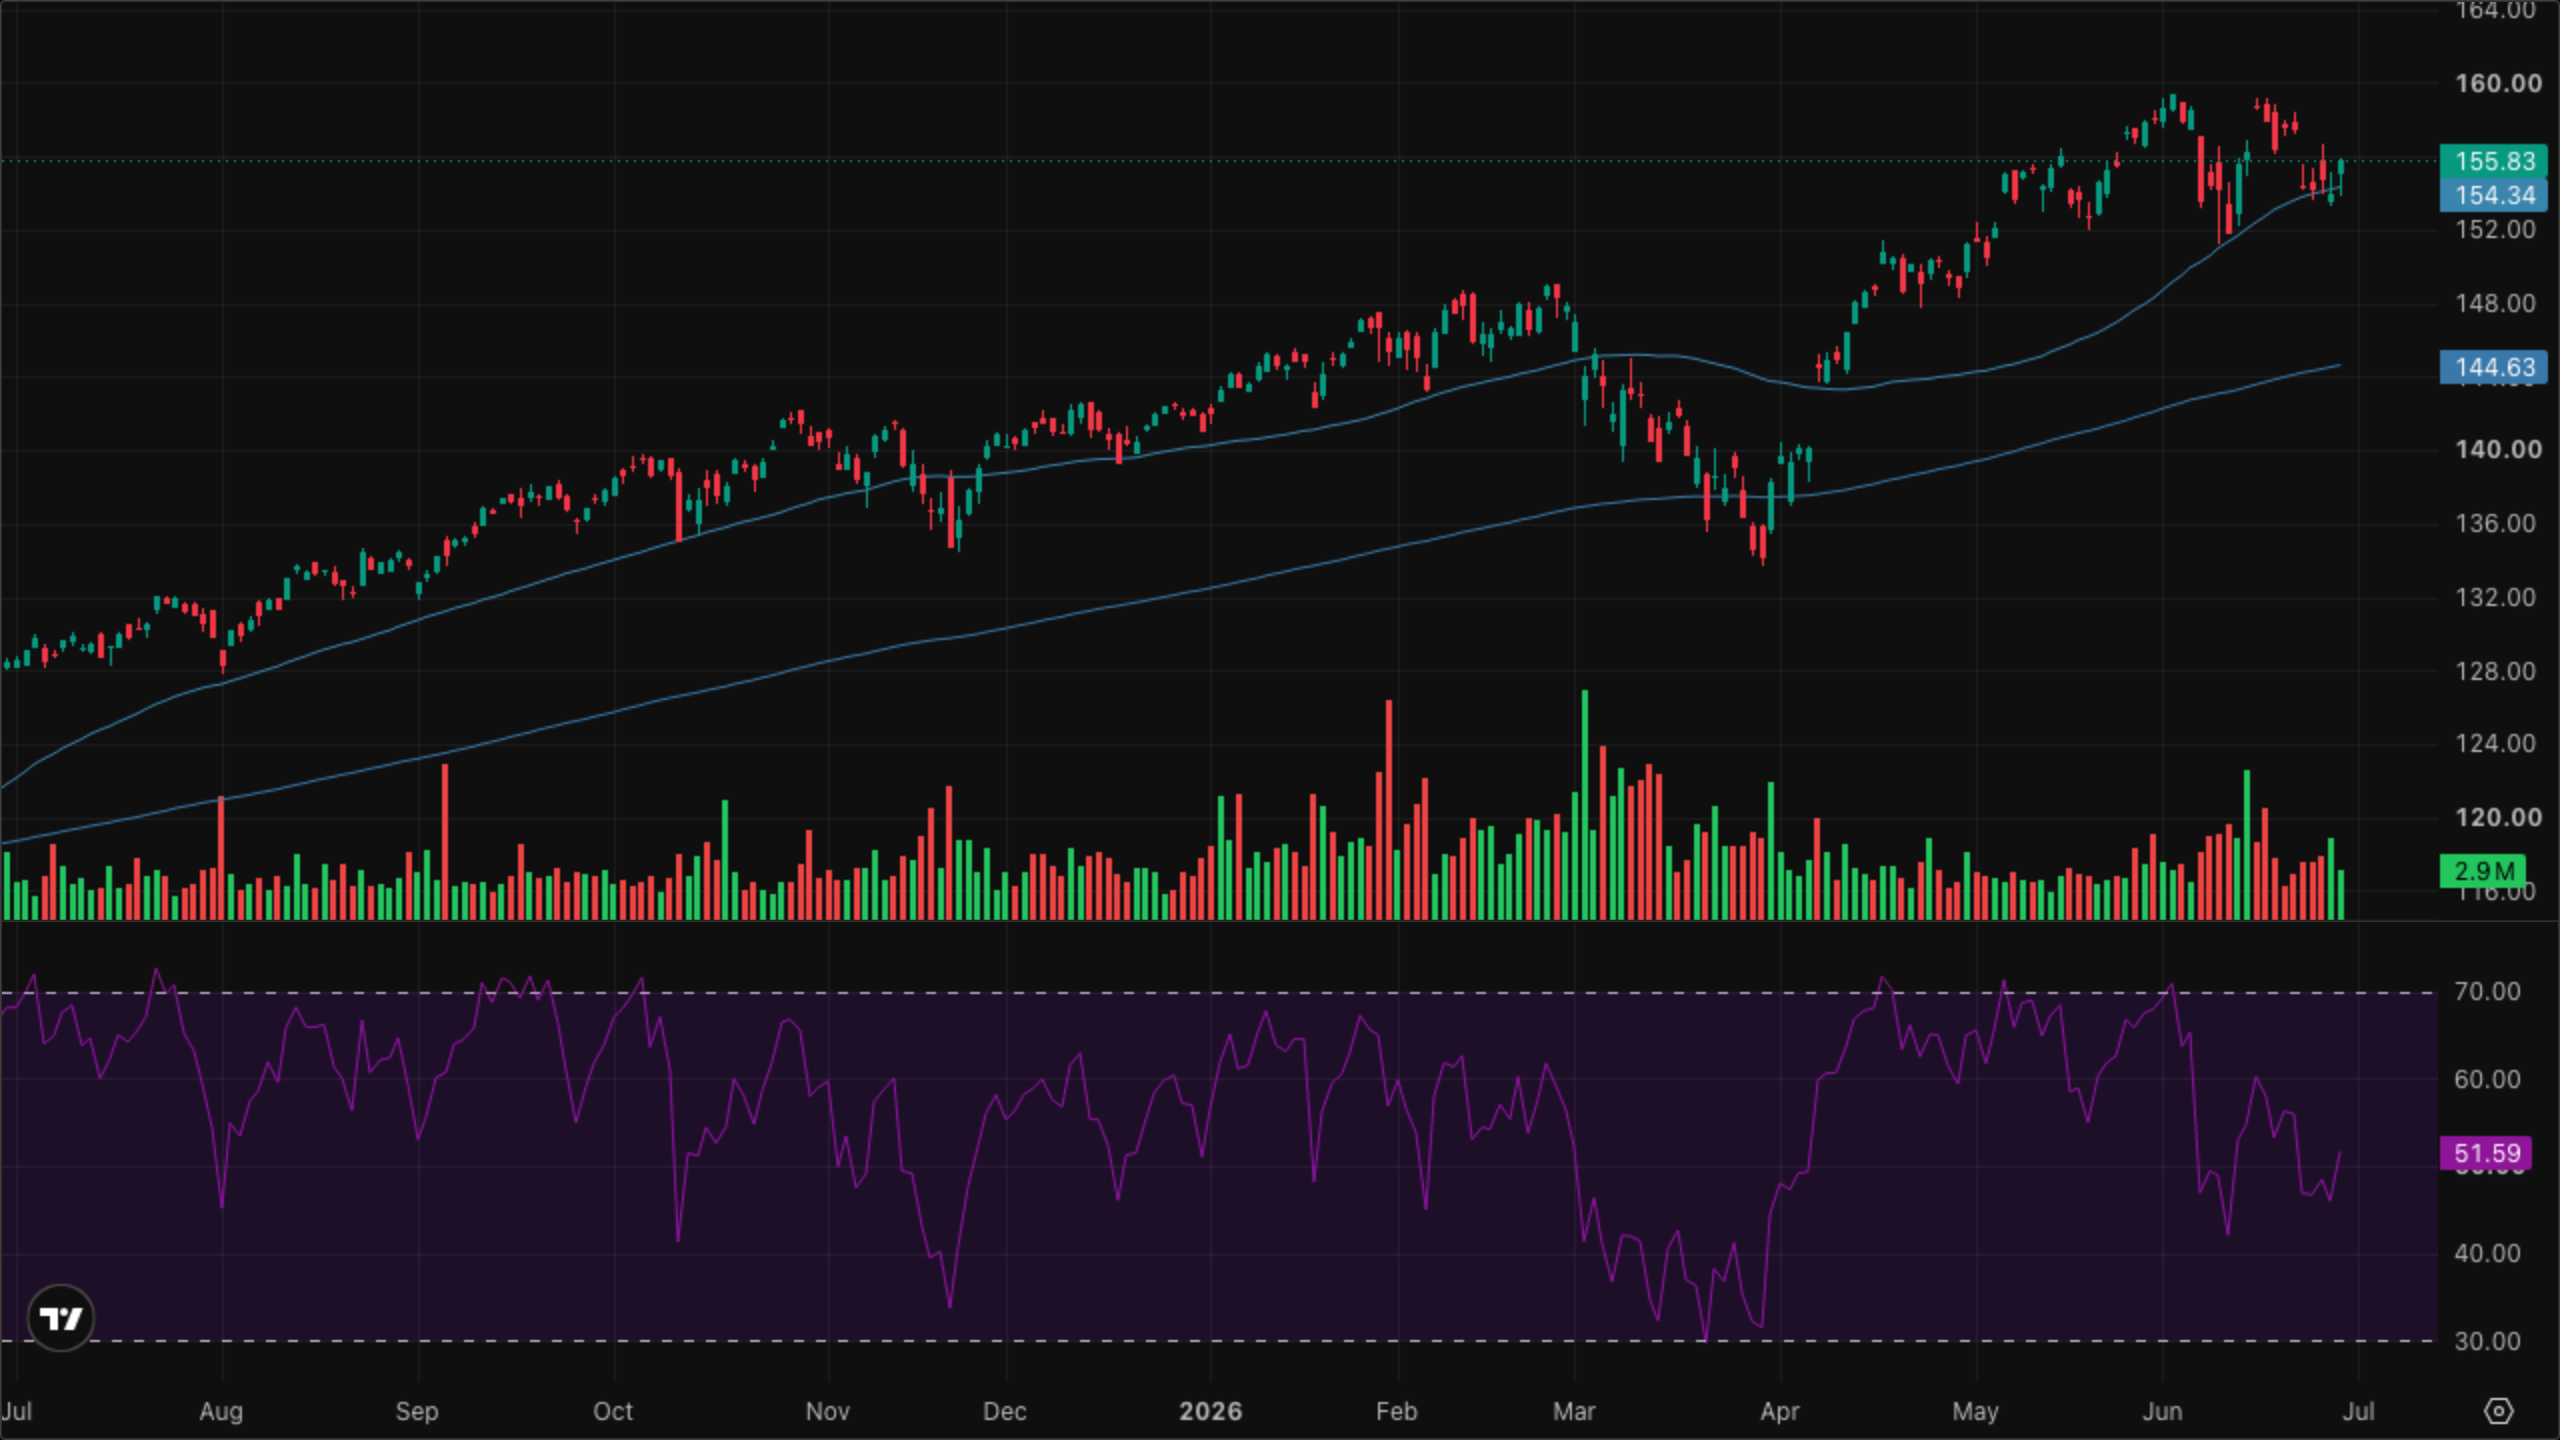The image size is (2560, 1440).
Task: Click the Nov label on time axis
Action: coord(828,1411)
